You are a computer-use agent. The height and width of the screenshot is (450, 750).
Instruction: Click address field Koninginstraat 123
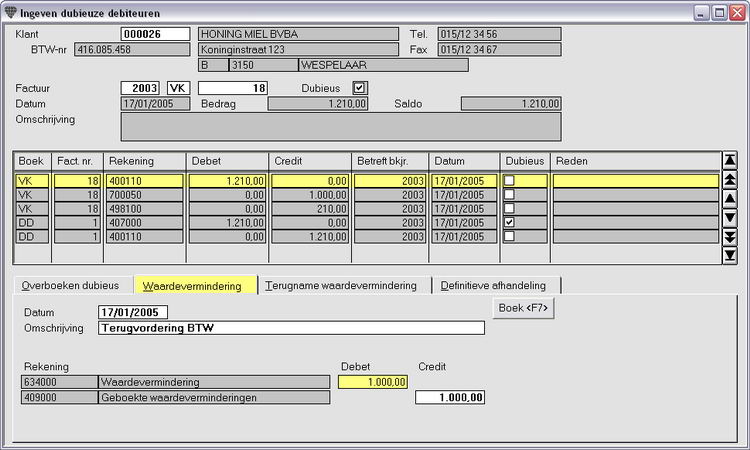(x=298, y=49)
